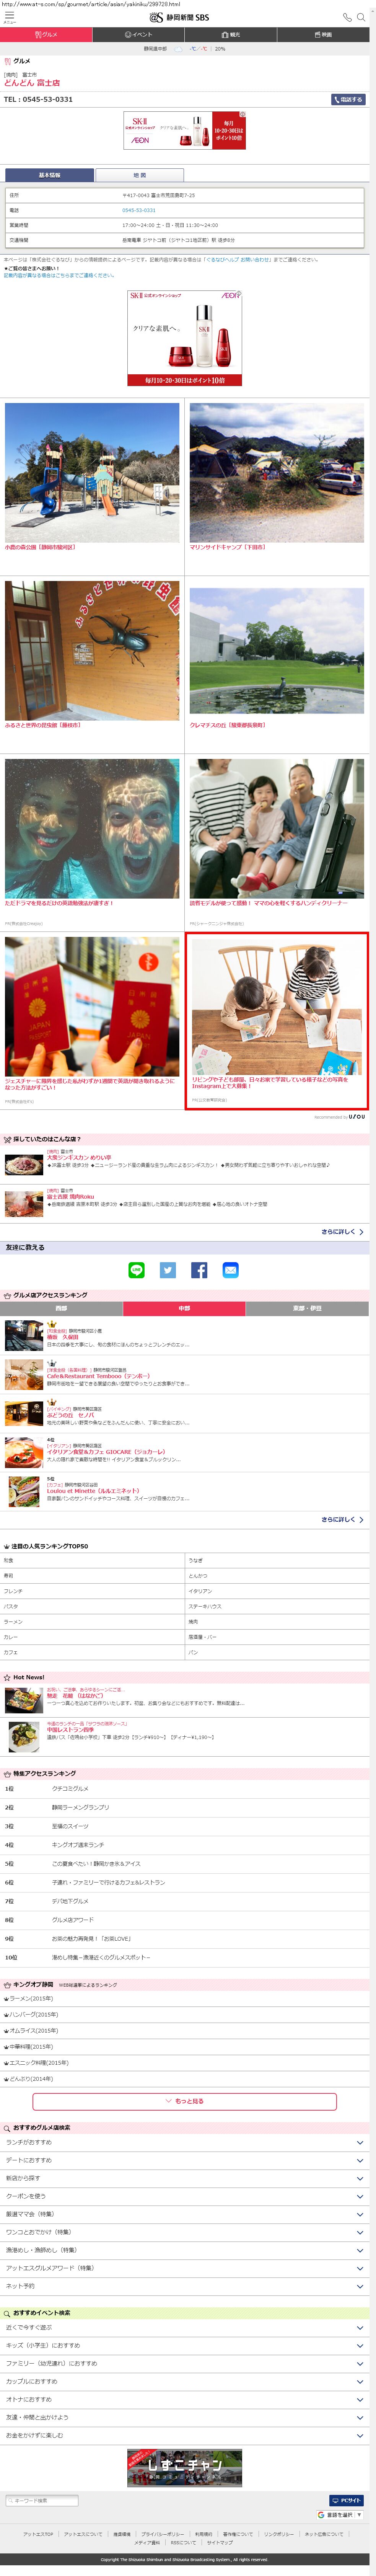Viewport: 376px width, 2576px height.
Task: Choose the 西部 ranking tab
Action: 62,1308
